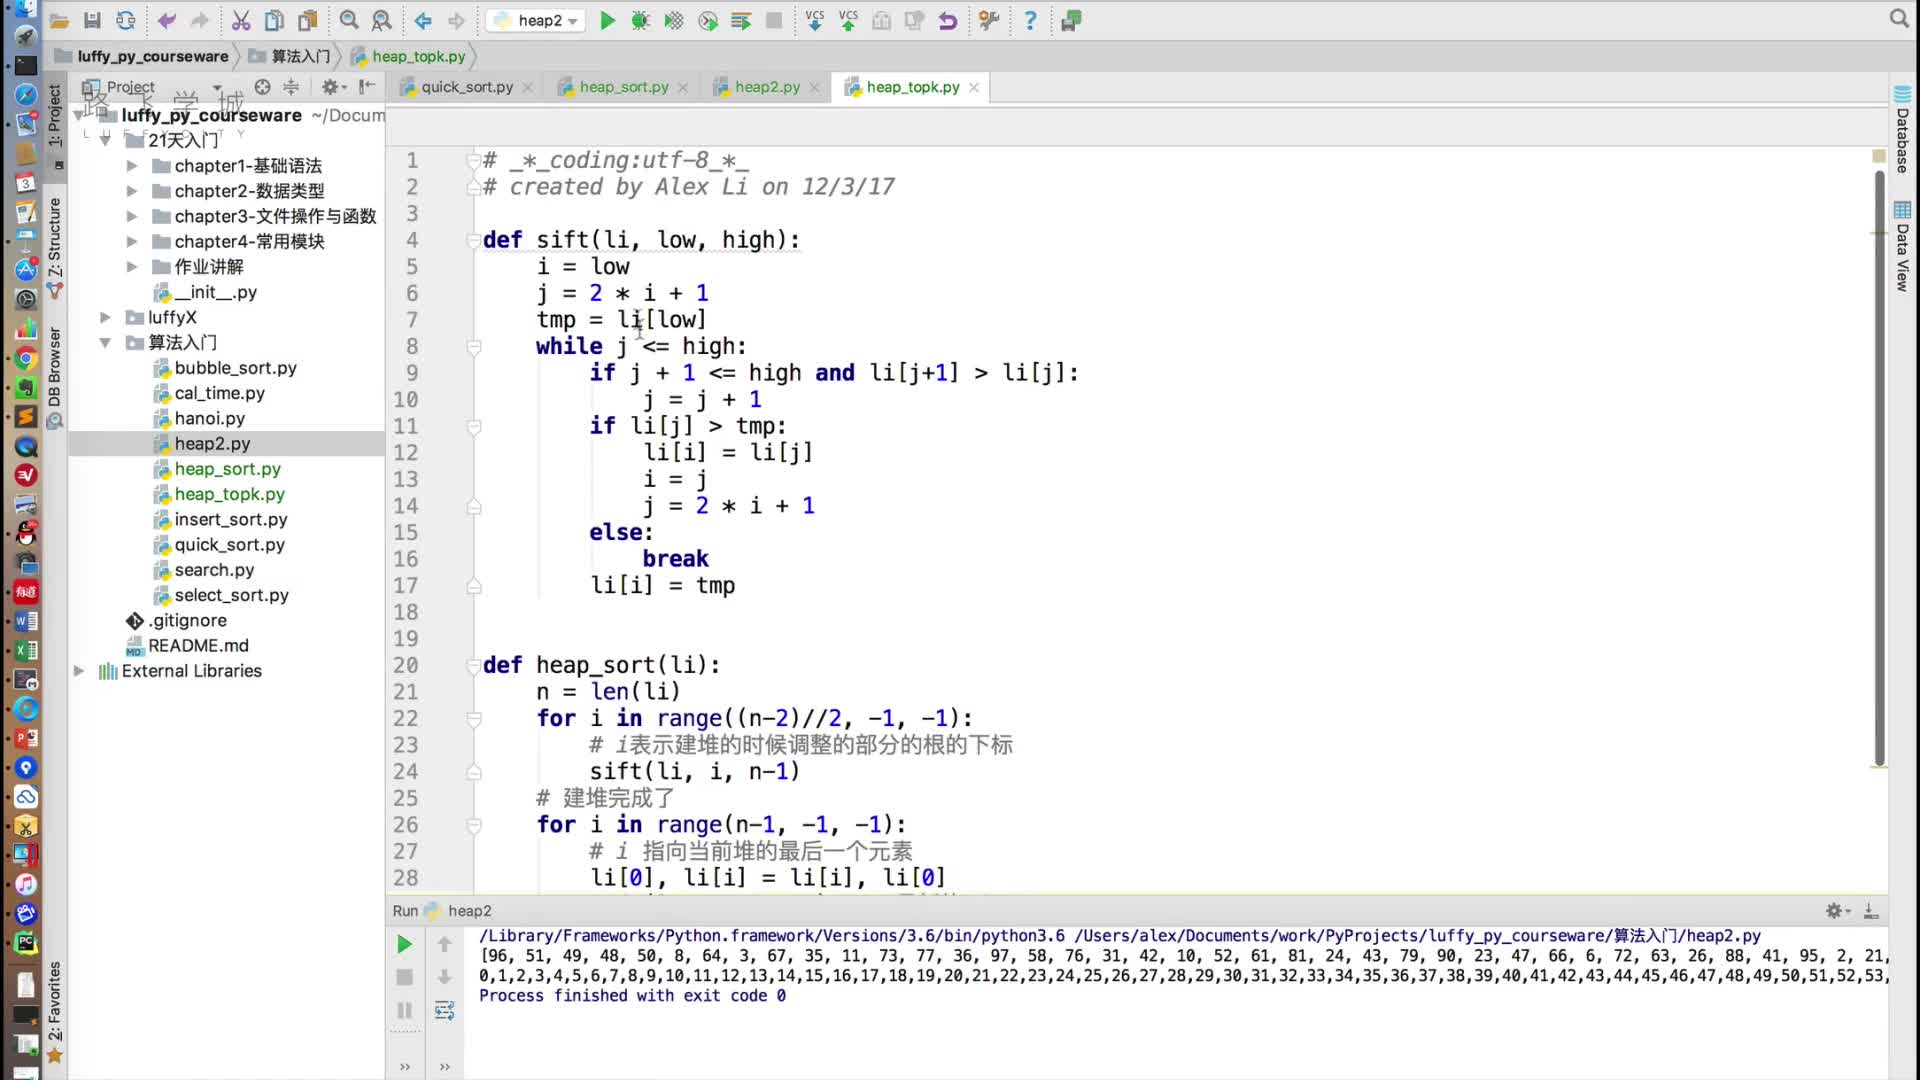The width and height of the screenshot is (1920, 1080).
Task: Cut selection with the scissors icon
Action: 241,20
